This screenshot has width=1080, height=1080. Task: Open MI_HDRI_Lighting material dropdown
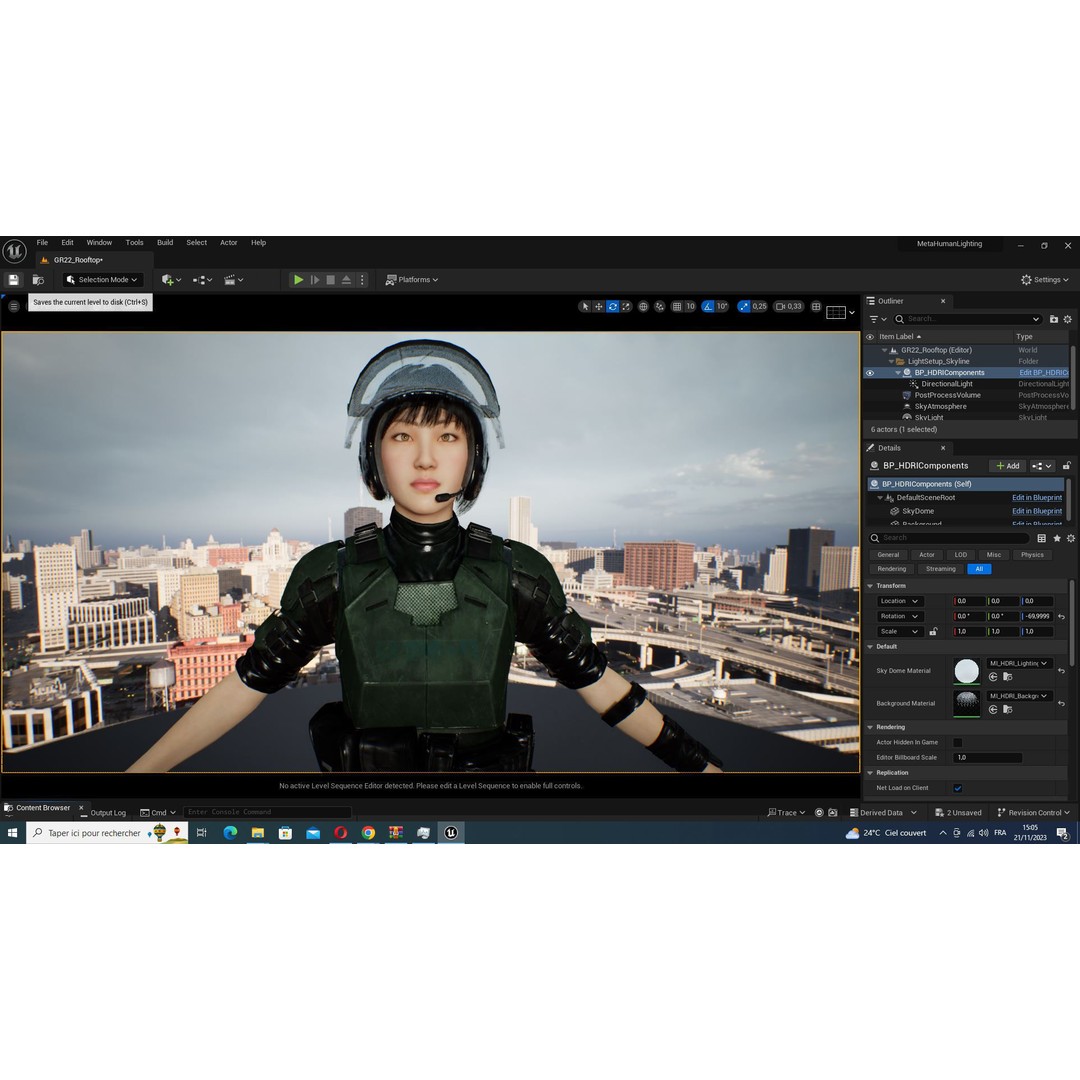1020,663
